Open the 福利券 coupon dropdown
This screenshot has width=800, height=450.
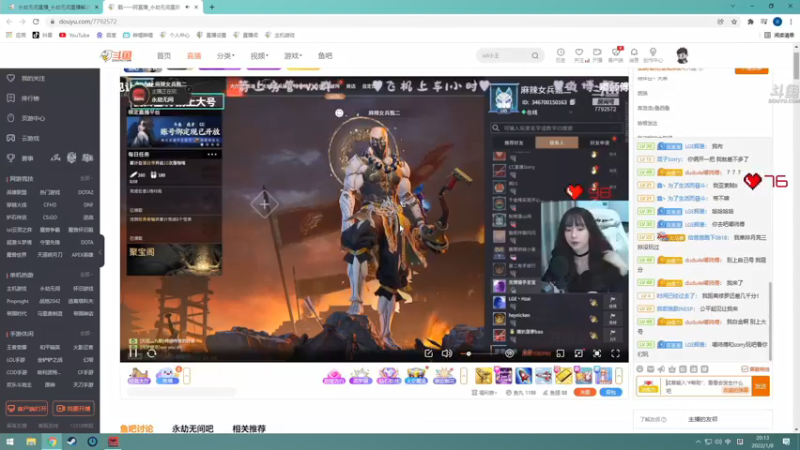(485, 392)
